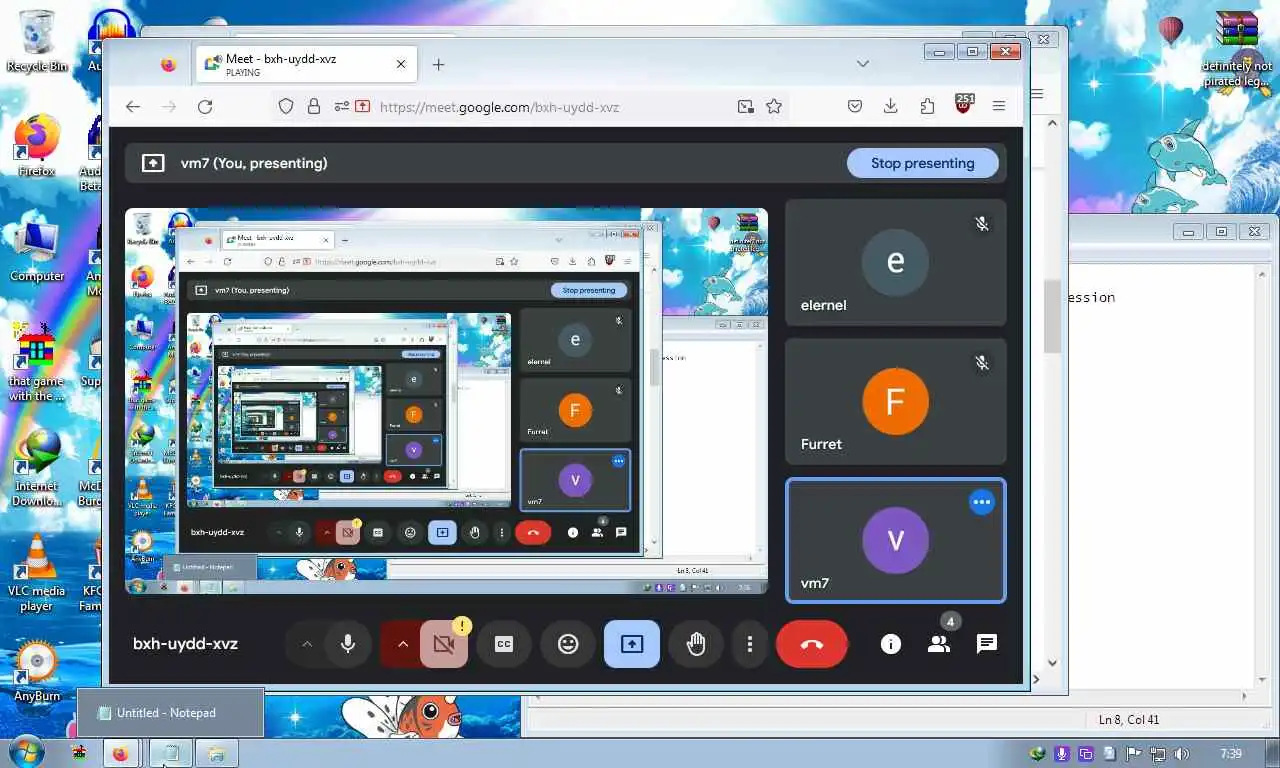Screen dimensions: 1280x768
Task: Click the vm7 avatar circle
Action: 895,540
